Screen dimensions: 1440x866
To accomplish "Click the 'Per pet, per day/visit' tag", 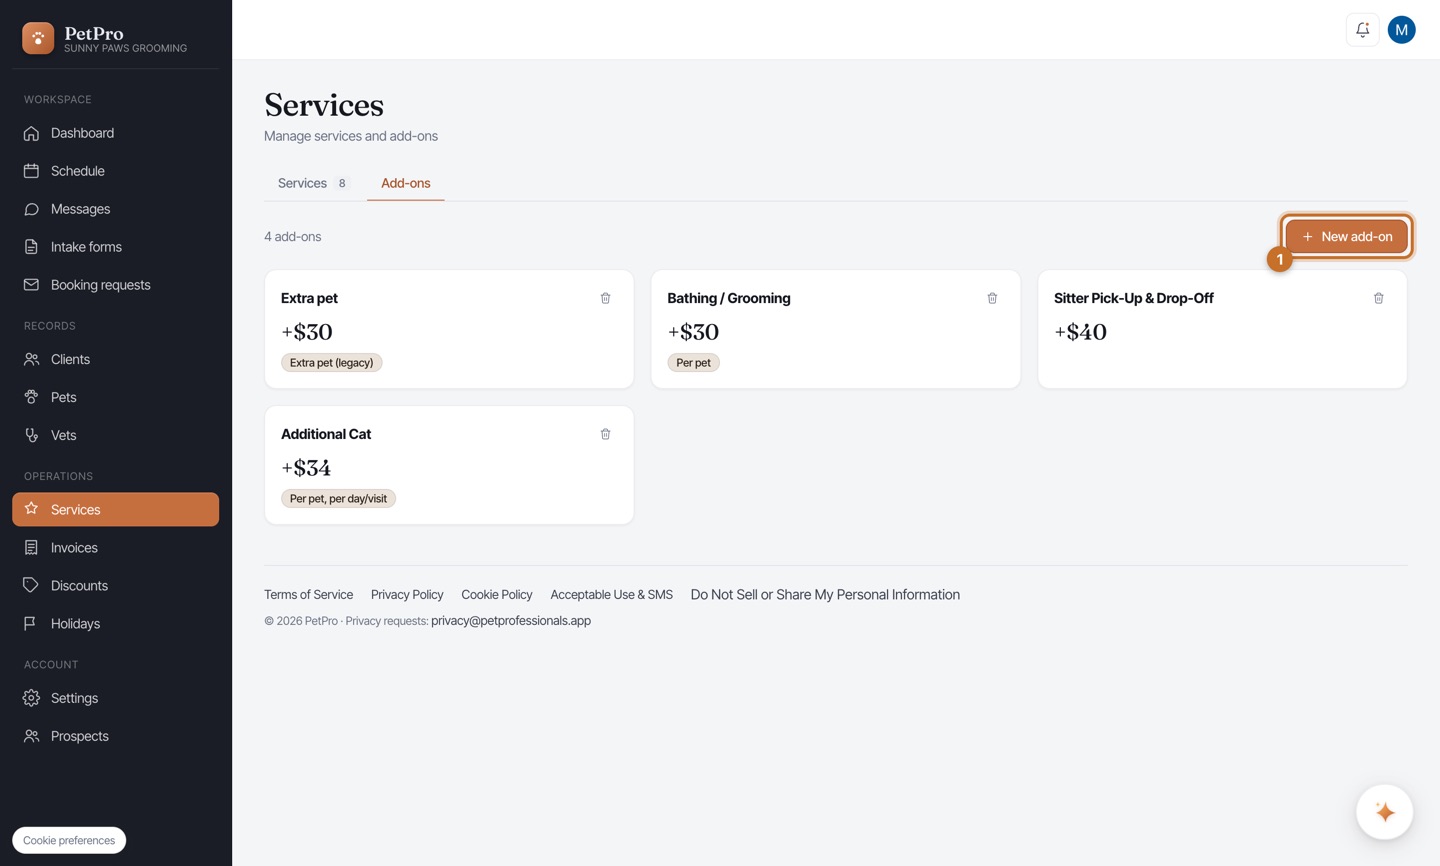I will (x=338, y=498).
